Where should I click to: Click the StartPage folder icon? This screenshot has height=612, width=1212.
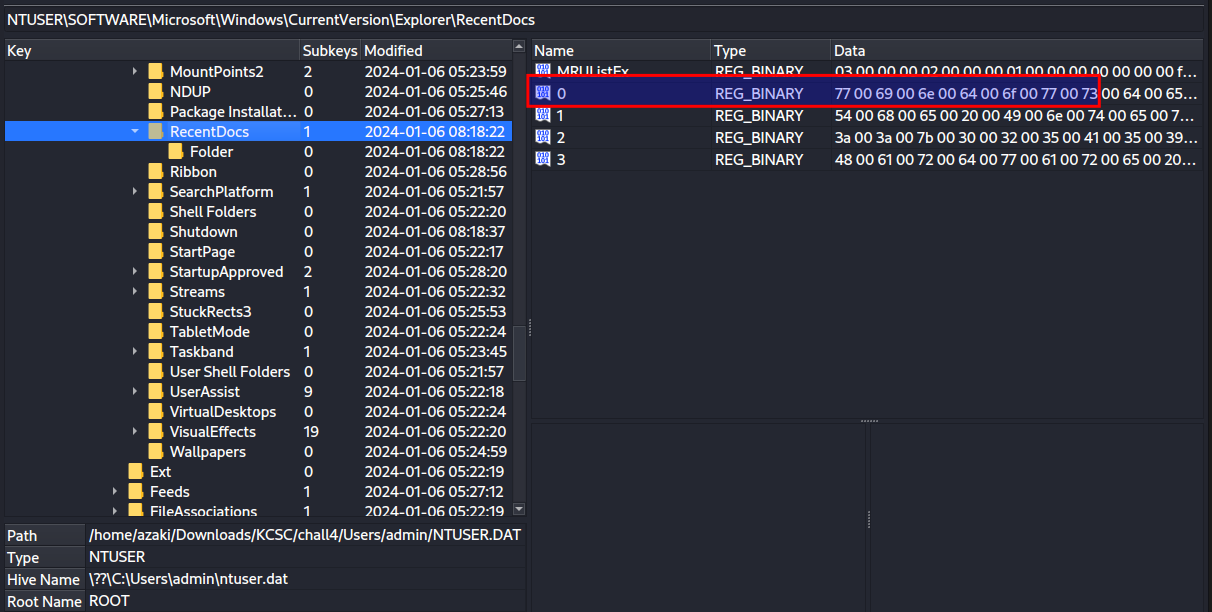pos(155,251)
